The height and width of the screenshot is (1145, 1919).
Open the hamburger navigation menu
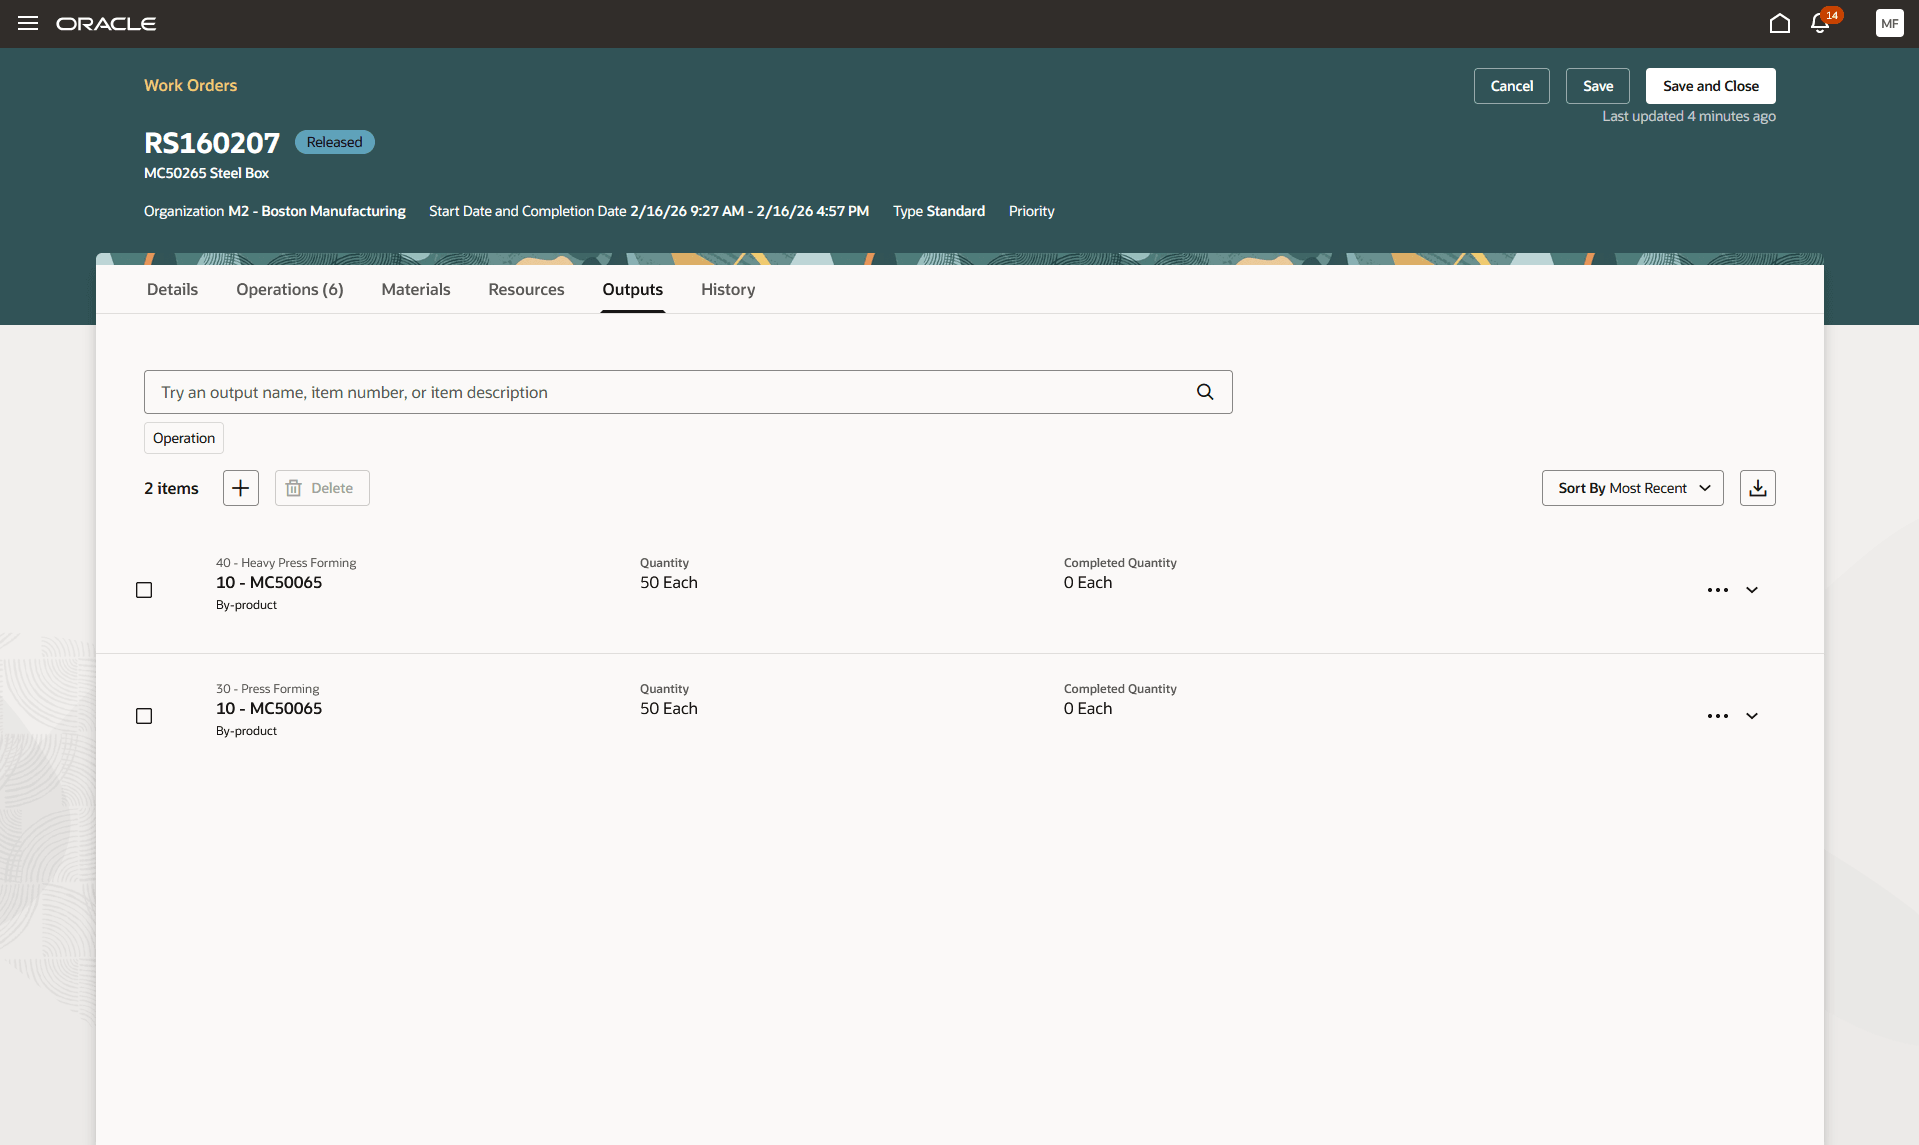point(28,23)
